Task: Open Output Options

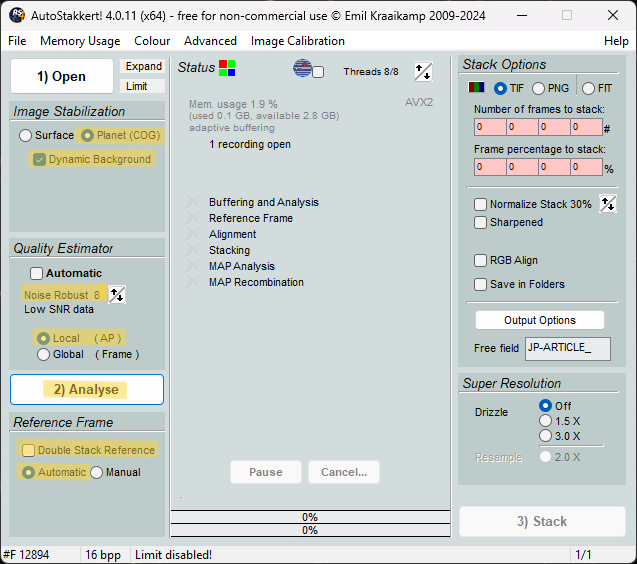Action: coord(540,320)
